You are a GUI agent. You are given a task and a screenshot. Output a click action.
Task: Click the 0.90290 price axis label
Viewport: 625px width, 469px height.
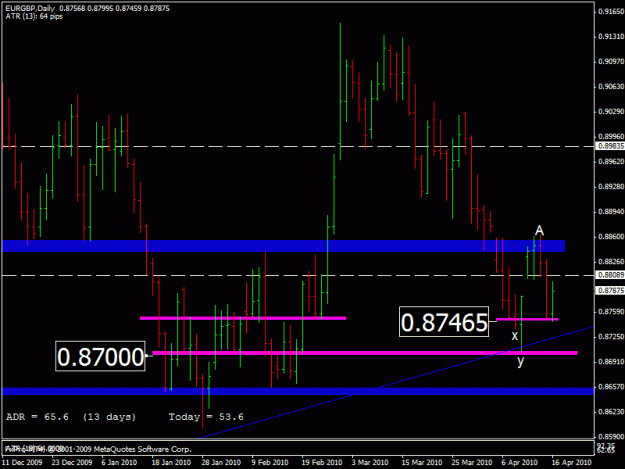pyautogui.click(x=611, y=112)
